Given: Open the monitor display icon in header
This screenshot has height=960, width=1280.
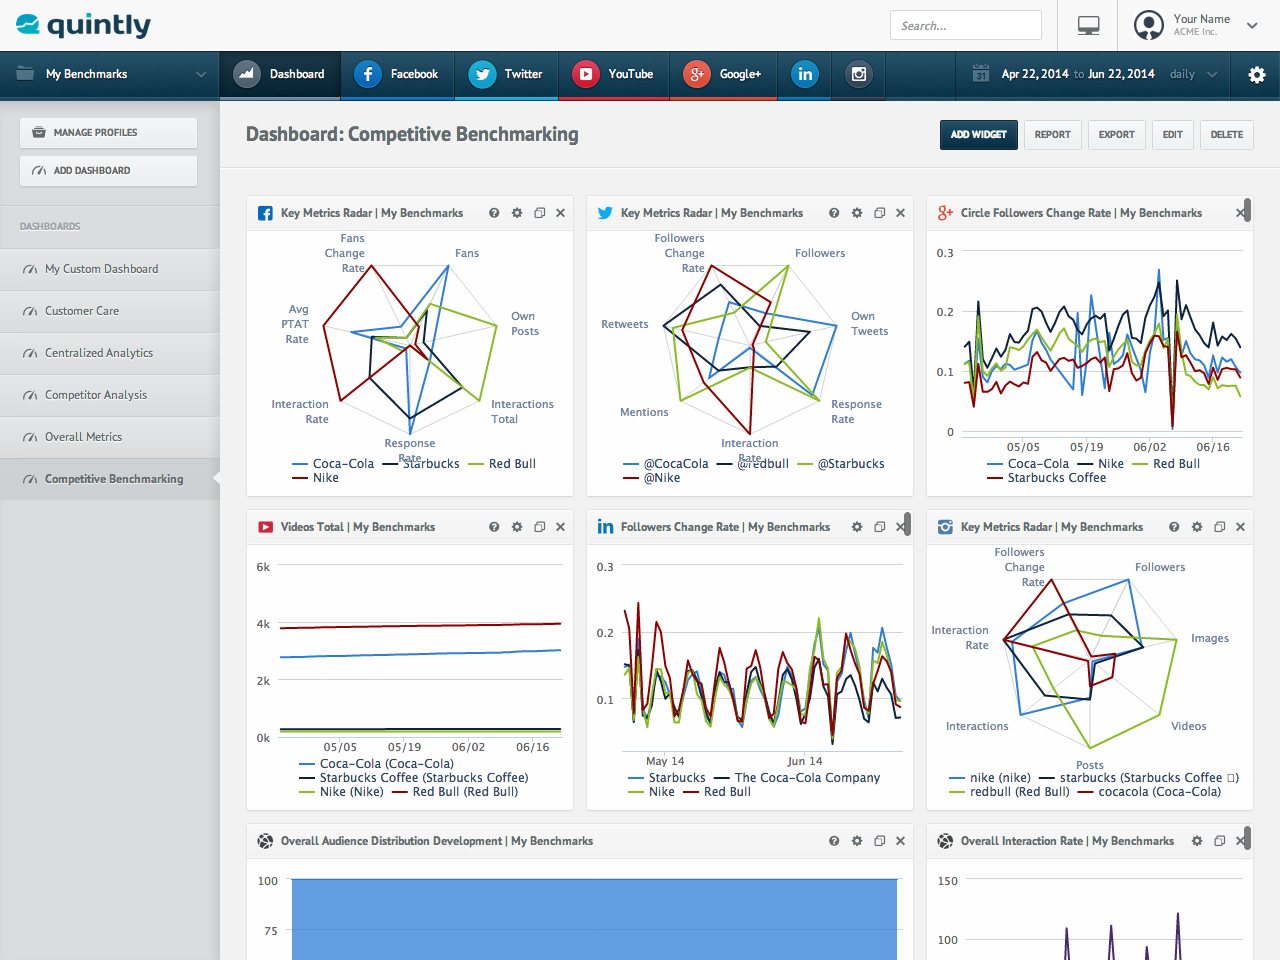Looking at the screenshot, I should tap(1089, 26).
